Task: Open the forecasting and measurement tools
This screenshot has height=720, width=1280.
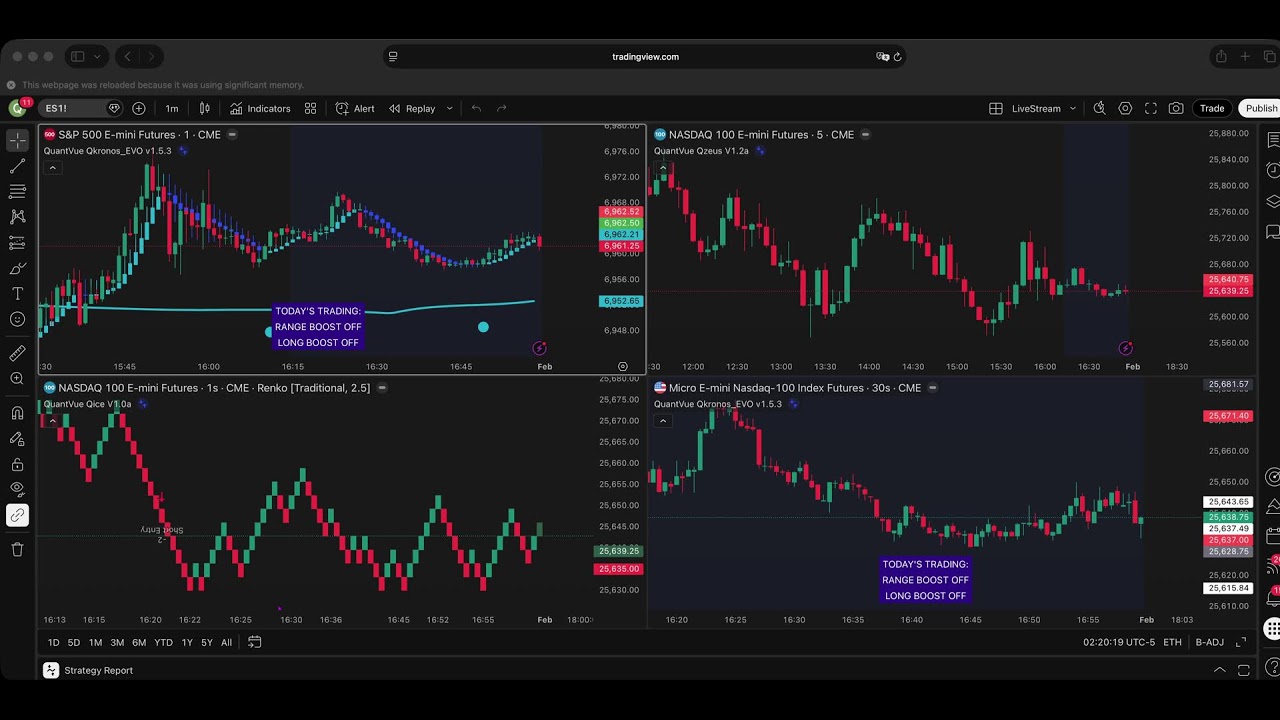Action: point(17,243)
